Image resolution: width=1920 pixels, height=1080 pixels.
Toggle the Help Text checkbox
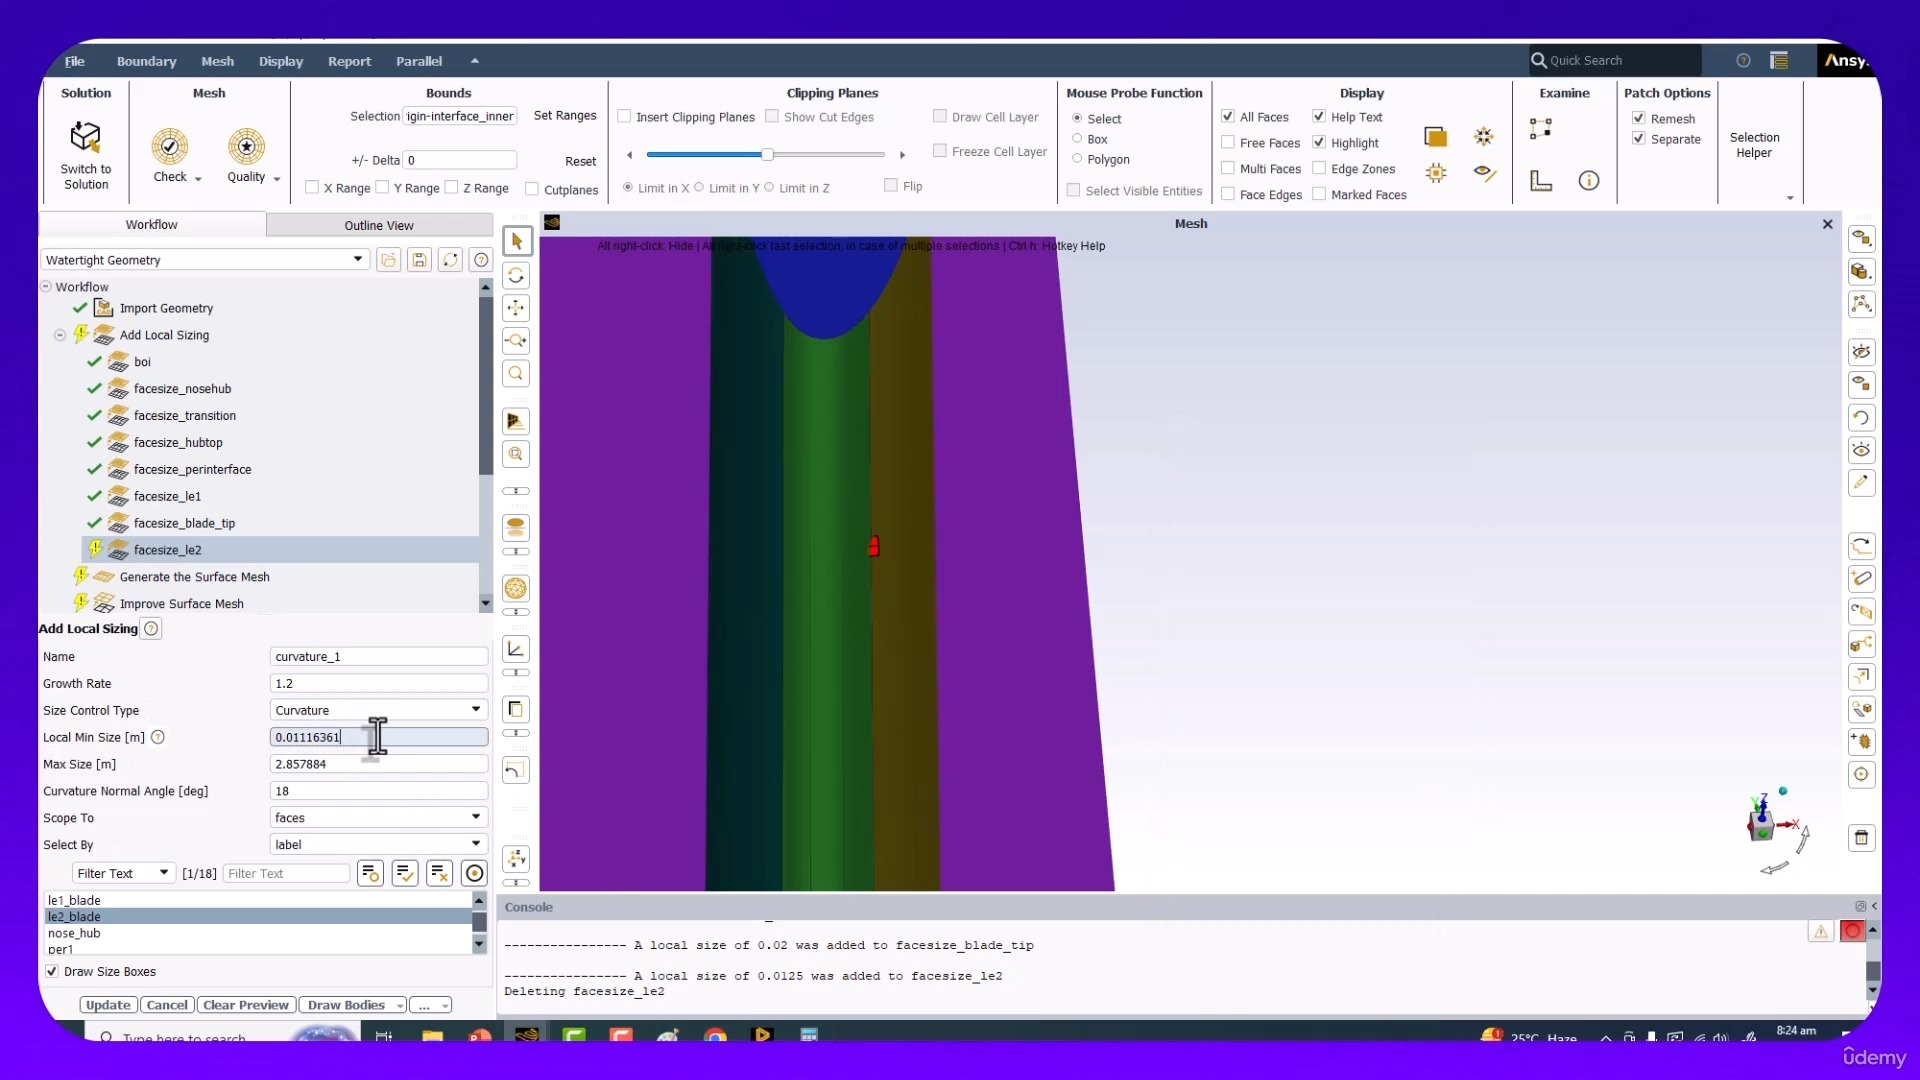[x=1319, y=117]
